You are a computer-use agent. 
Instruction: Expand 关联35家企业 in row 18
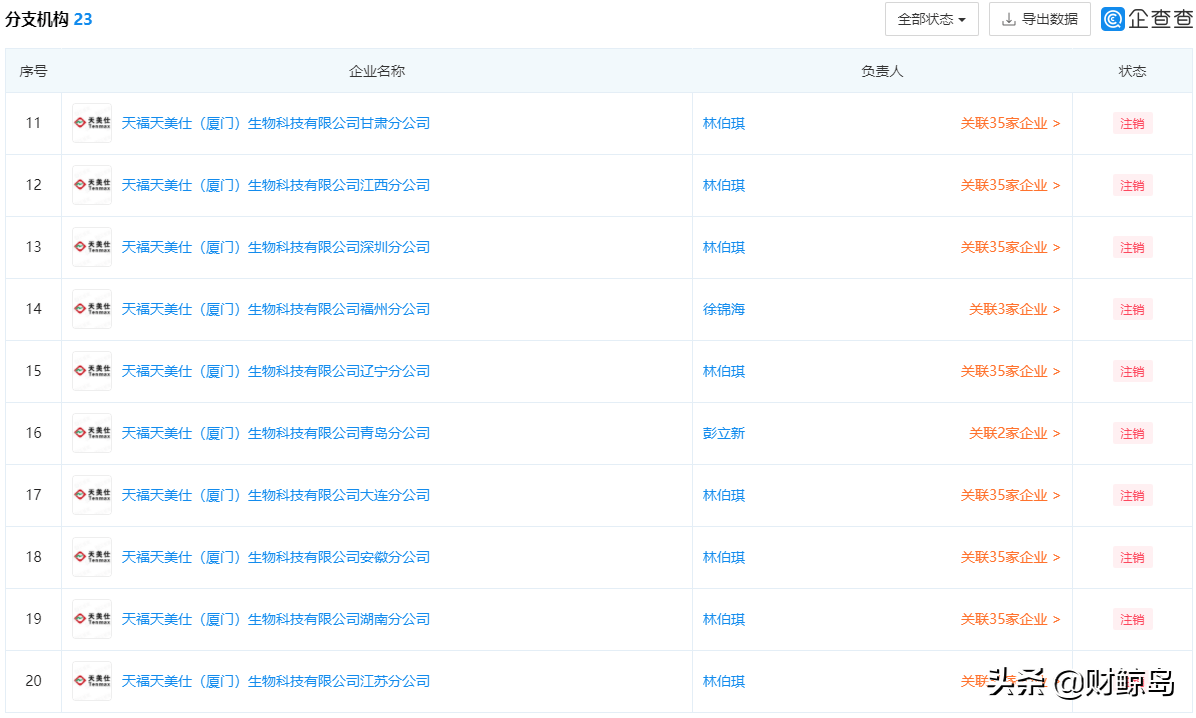pyautogui.click(x=1010, y=557)
